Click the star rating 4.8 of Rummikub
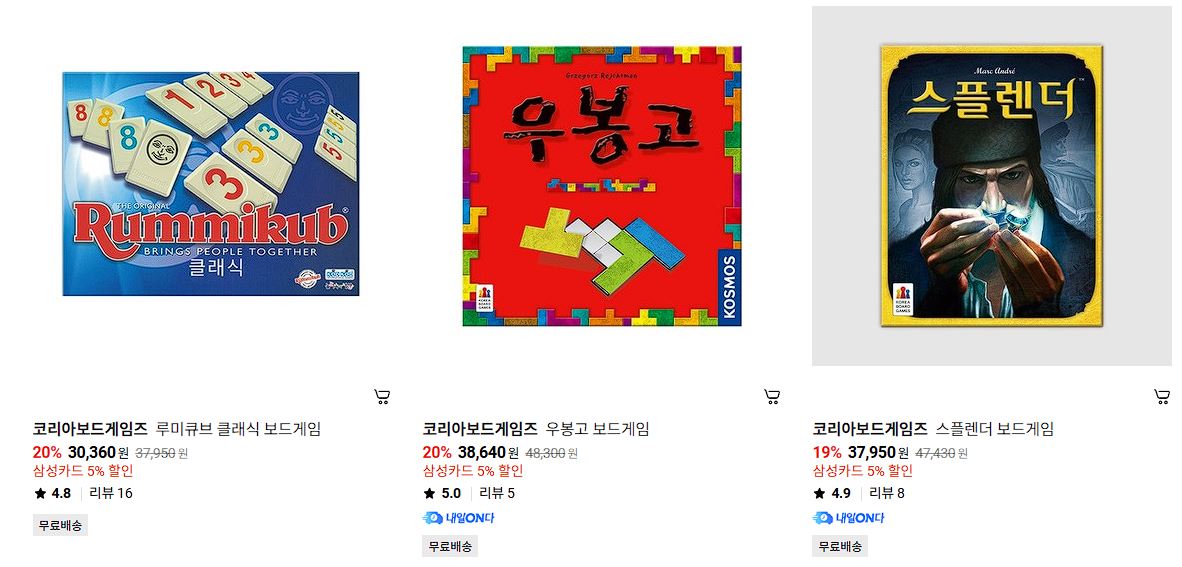The width and height of the screenshot is (1182, 567). 52,494
